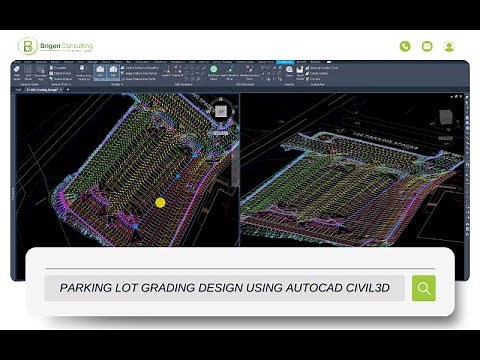The width and height of the screenshot is (480, 360).
Task: Open the green user profile icon
Action: (x=449, y=46)
